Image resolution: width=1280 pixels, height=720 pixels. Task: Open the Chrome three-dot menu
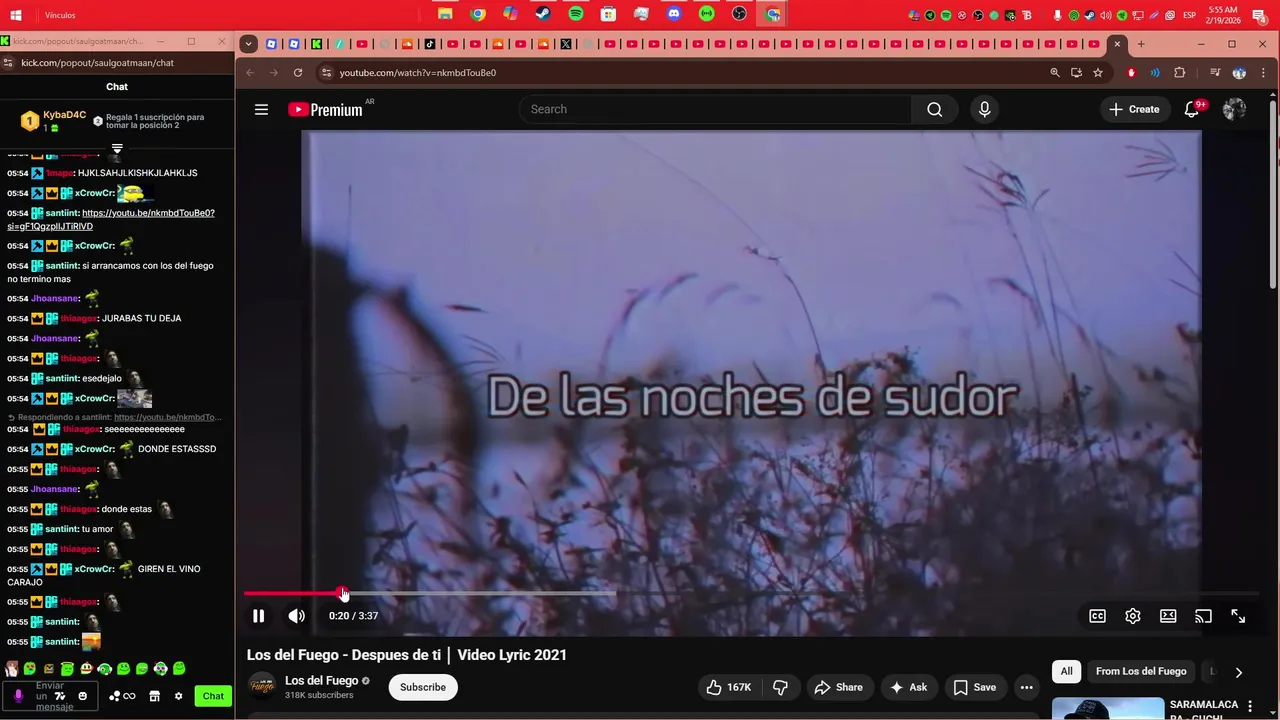click(1264, 73)
